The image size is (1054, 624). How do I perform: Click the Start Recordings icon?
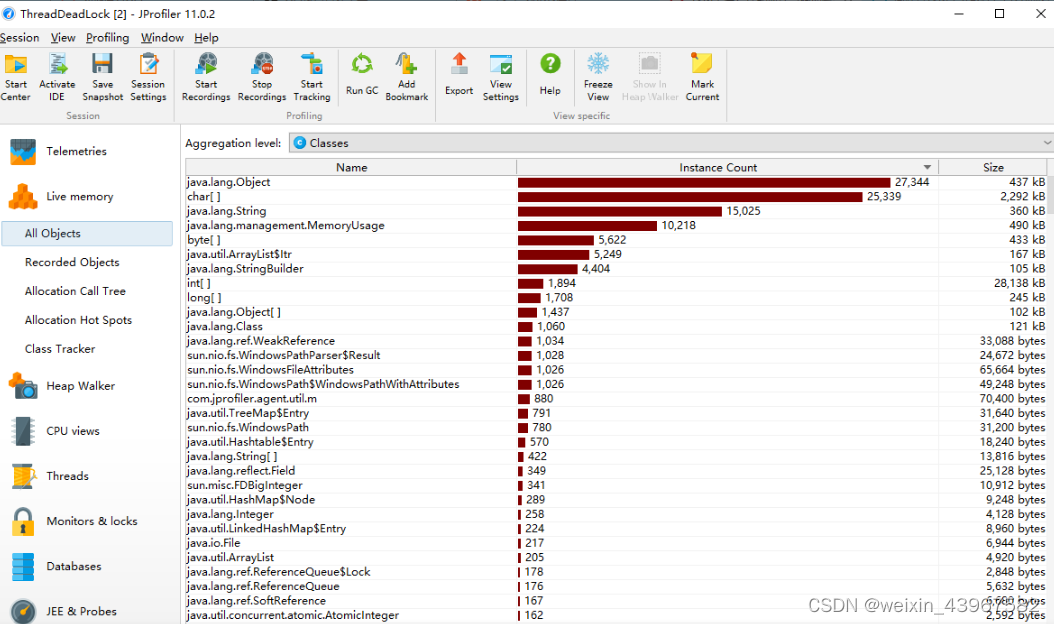206,65
